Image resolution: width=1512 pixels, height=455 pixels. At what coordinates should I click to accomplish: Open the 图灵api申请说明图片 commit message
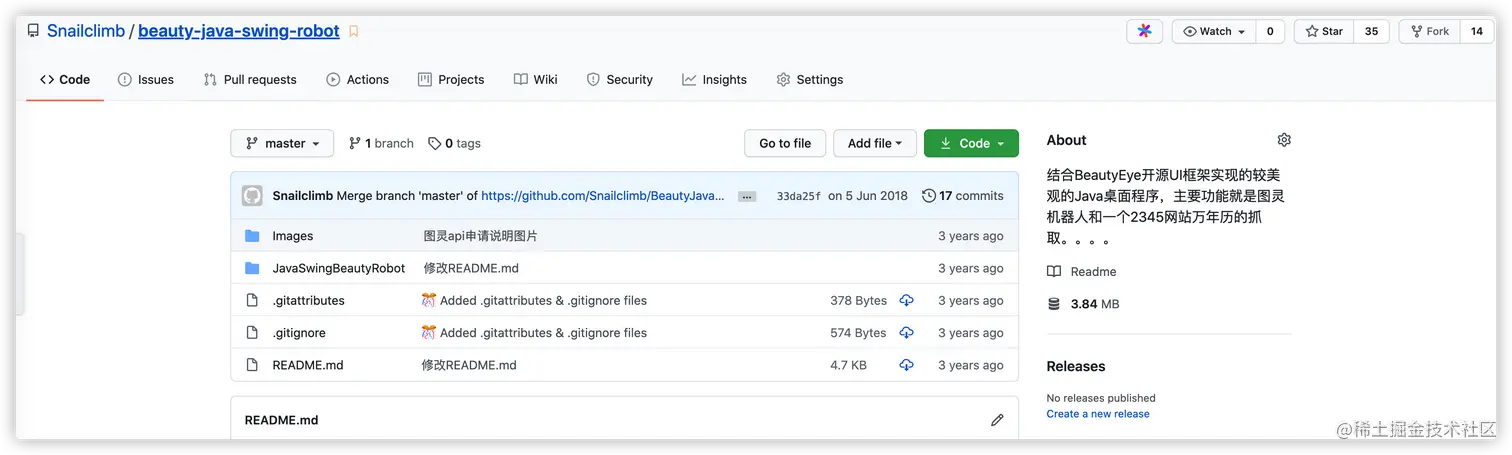(x=480, y=236)
